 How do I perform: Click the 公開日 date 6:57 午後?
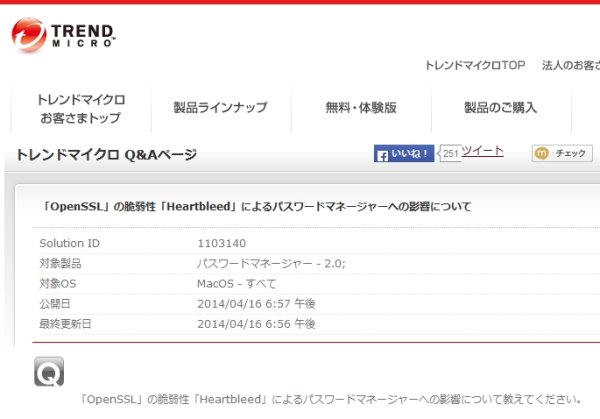tap(257, 303)
